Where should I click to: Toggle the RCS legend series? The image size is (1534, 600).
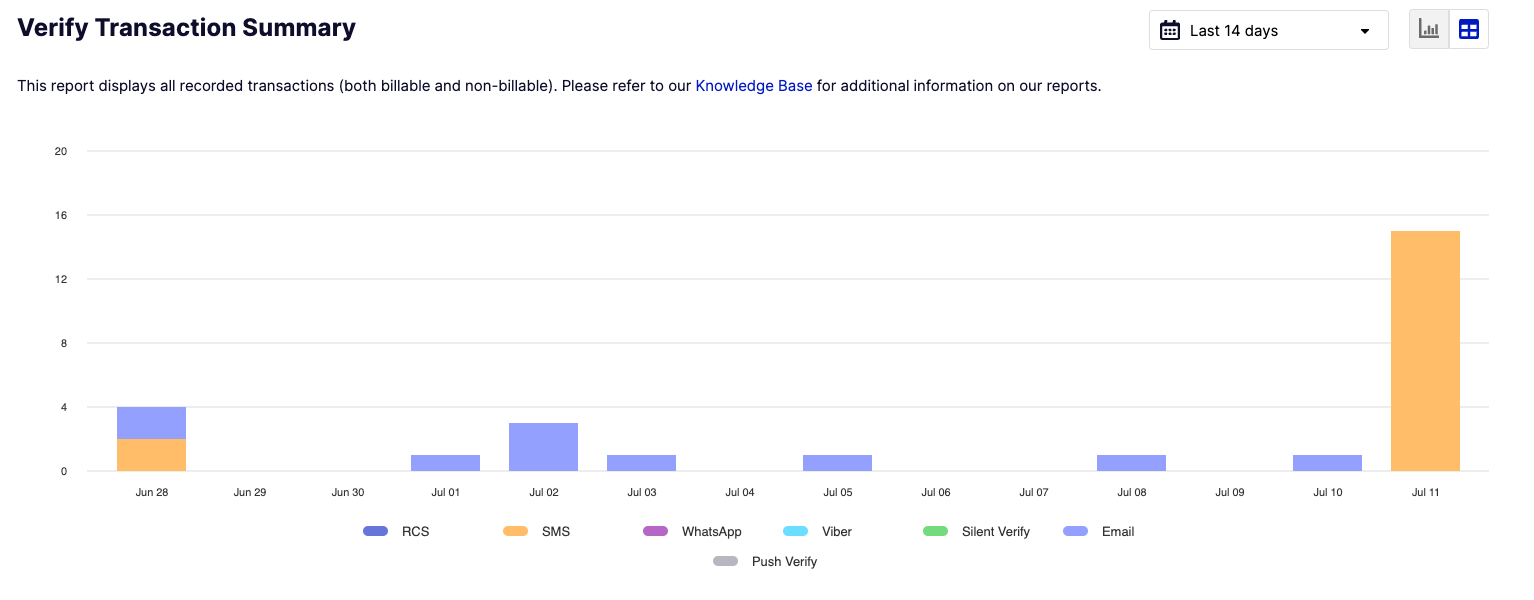396,532
